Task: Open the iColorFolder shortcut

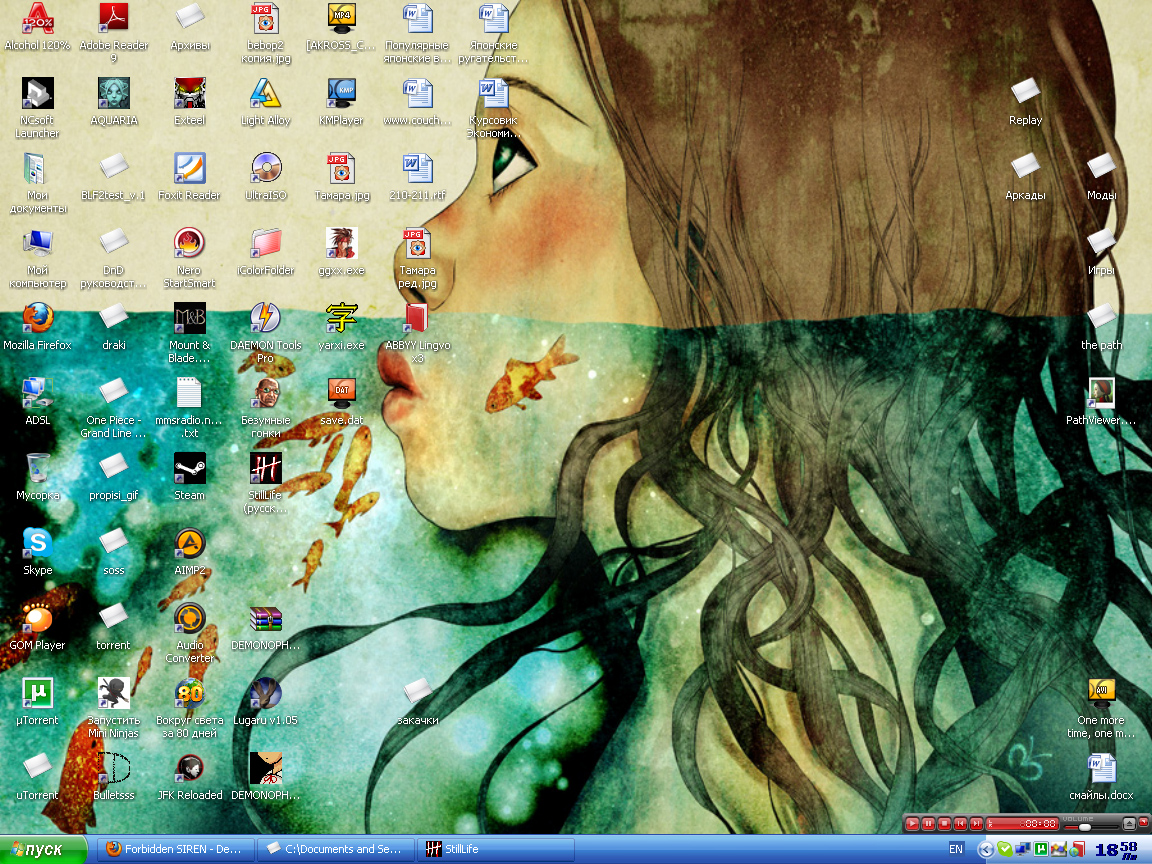Action: (x=266, y=252)
